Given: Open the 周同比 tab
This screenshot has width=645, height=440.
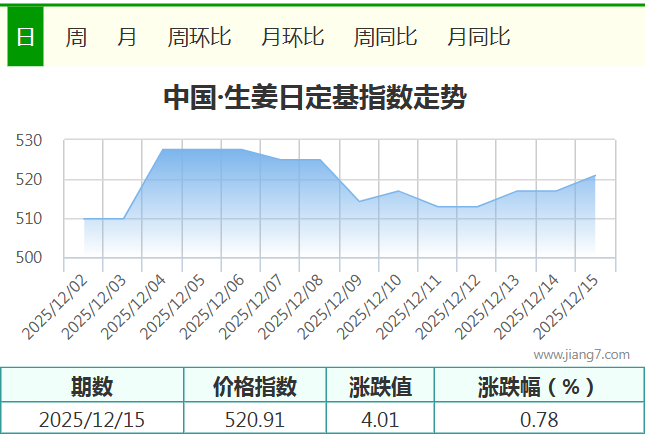Looking at the screenshot, I should point(385,38).
